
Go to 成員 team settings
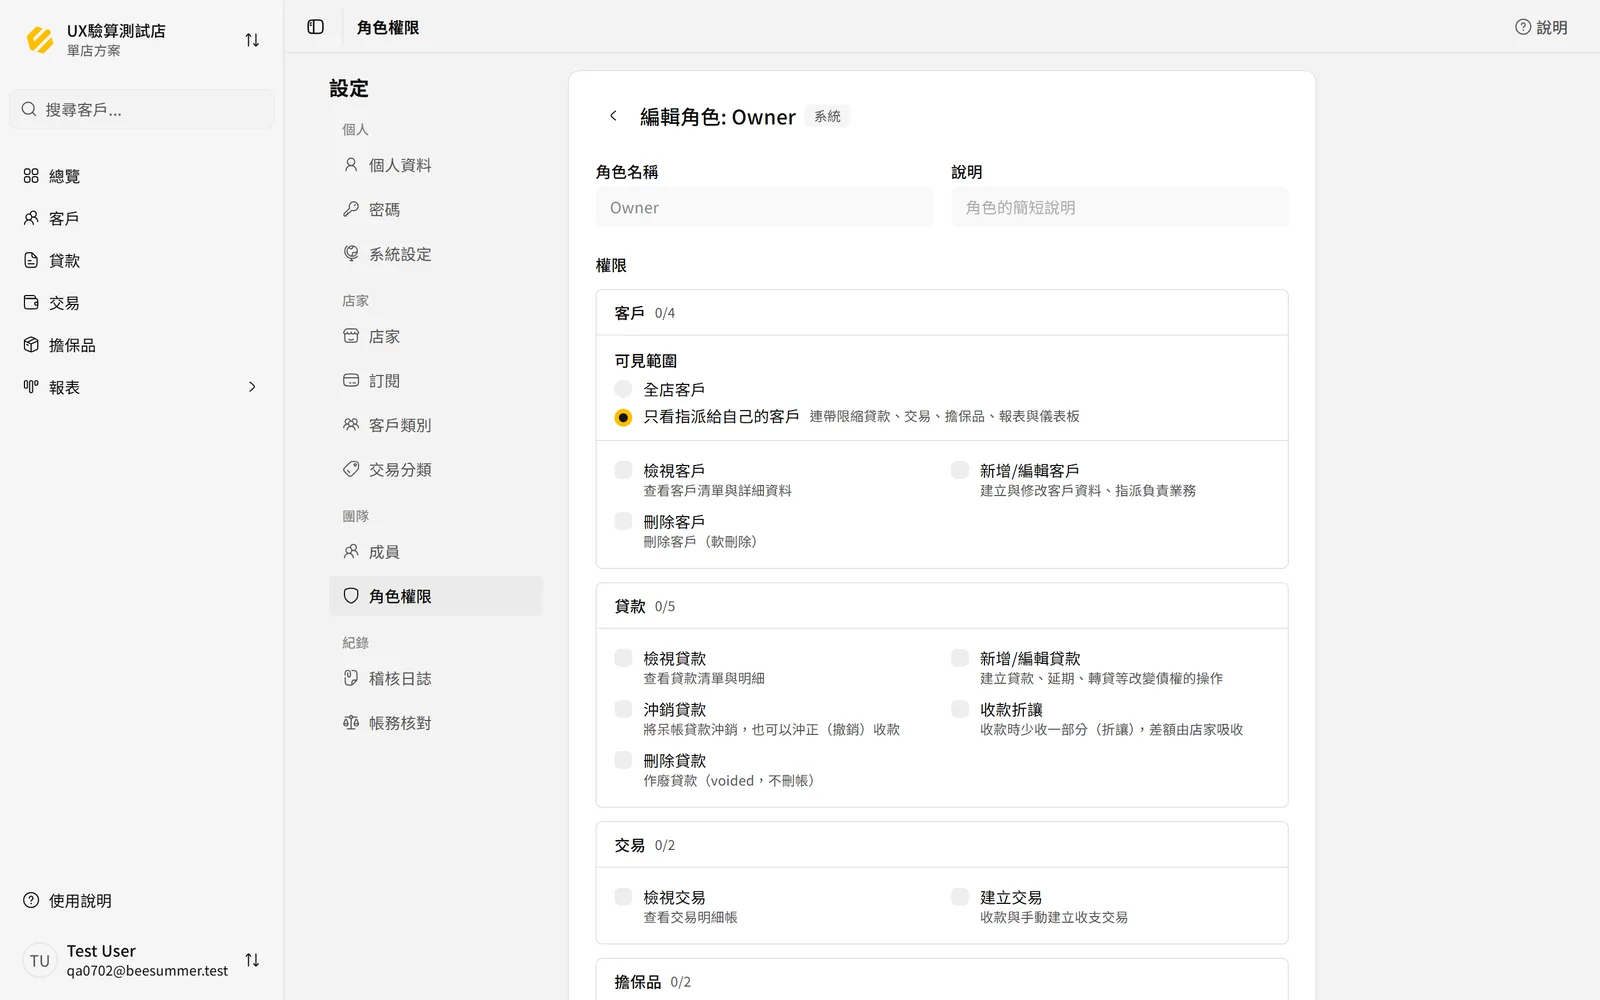tap(436, 552)
